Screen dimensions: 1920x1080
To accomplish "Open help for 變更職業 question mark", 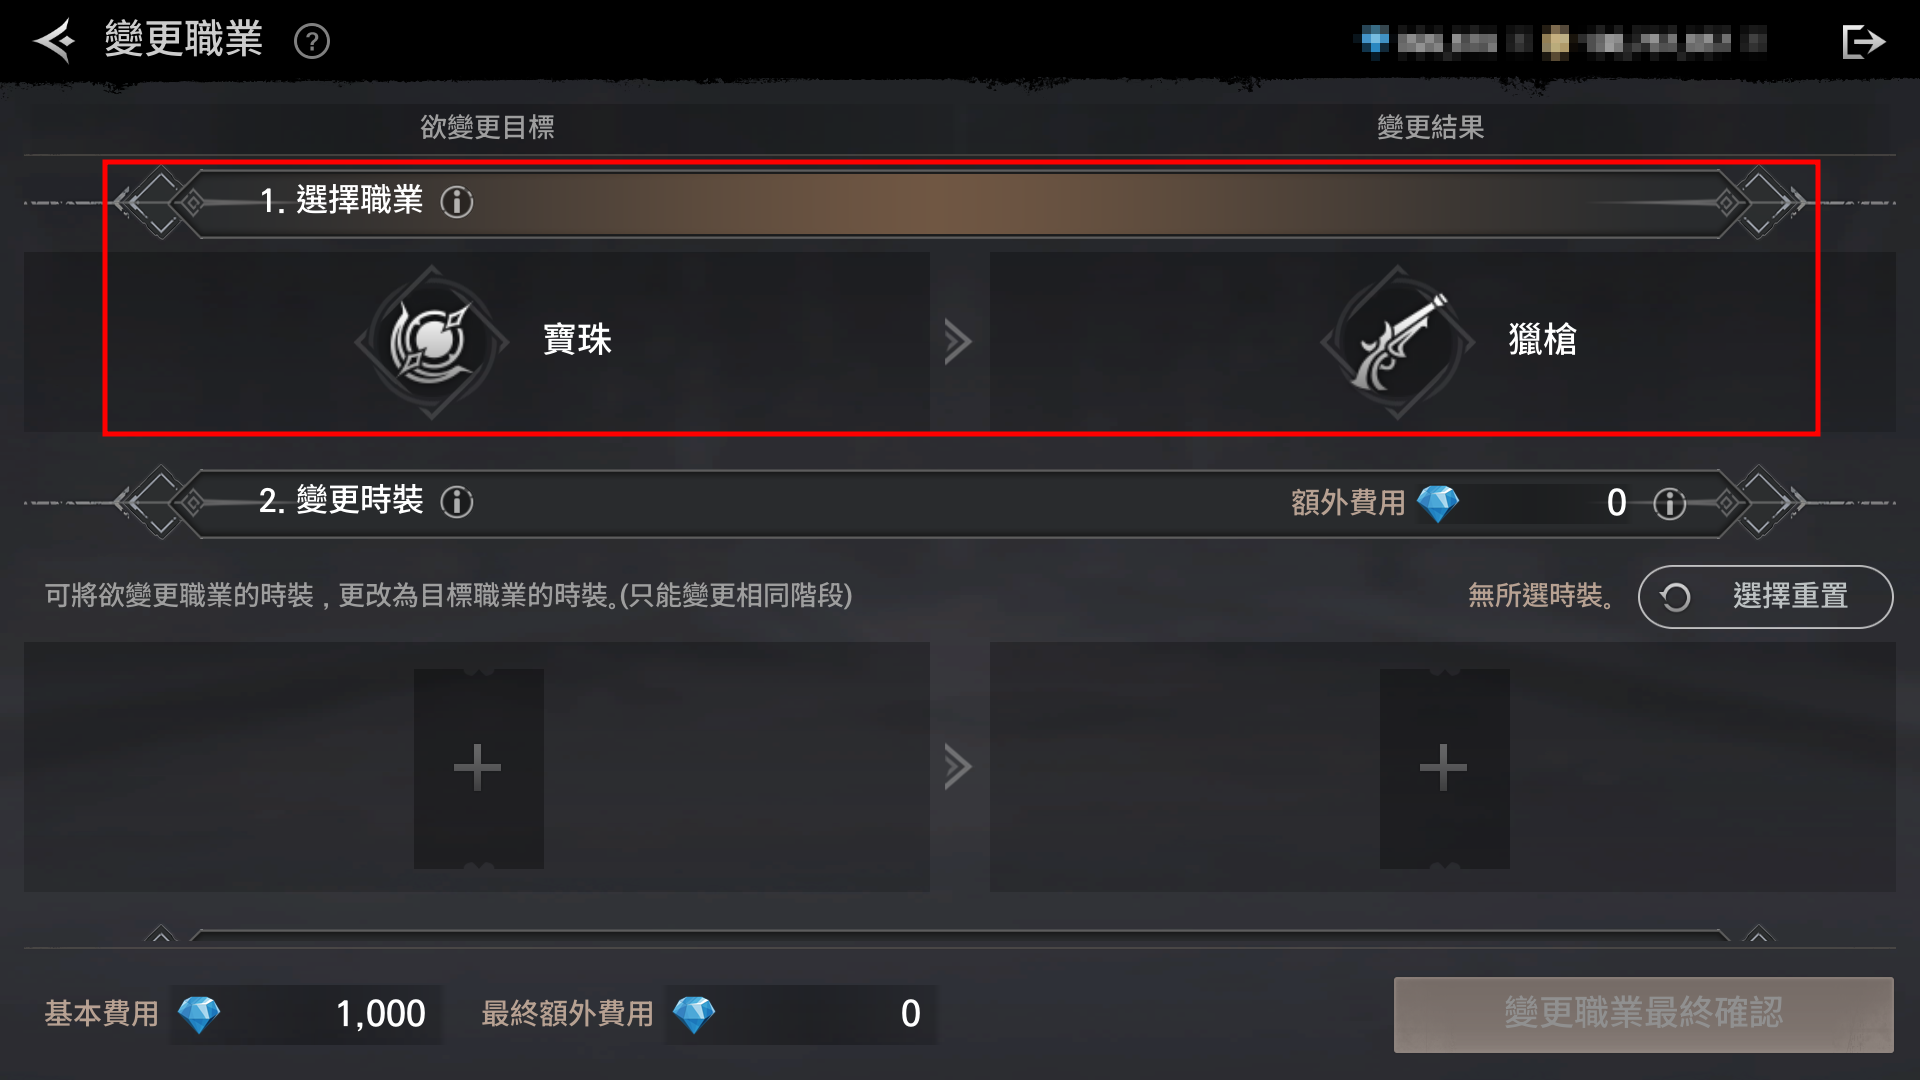I will [312, 41].
